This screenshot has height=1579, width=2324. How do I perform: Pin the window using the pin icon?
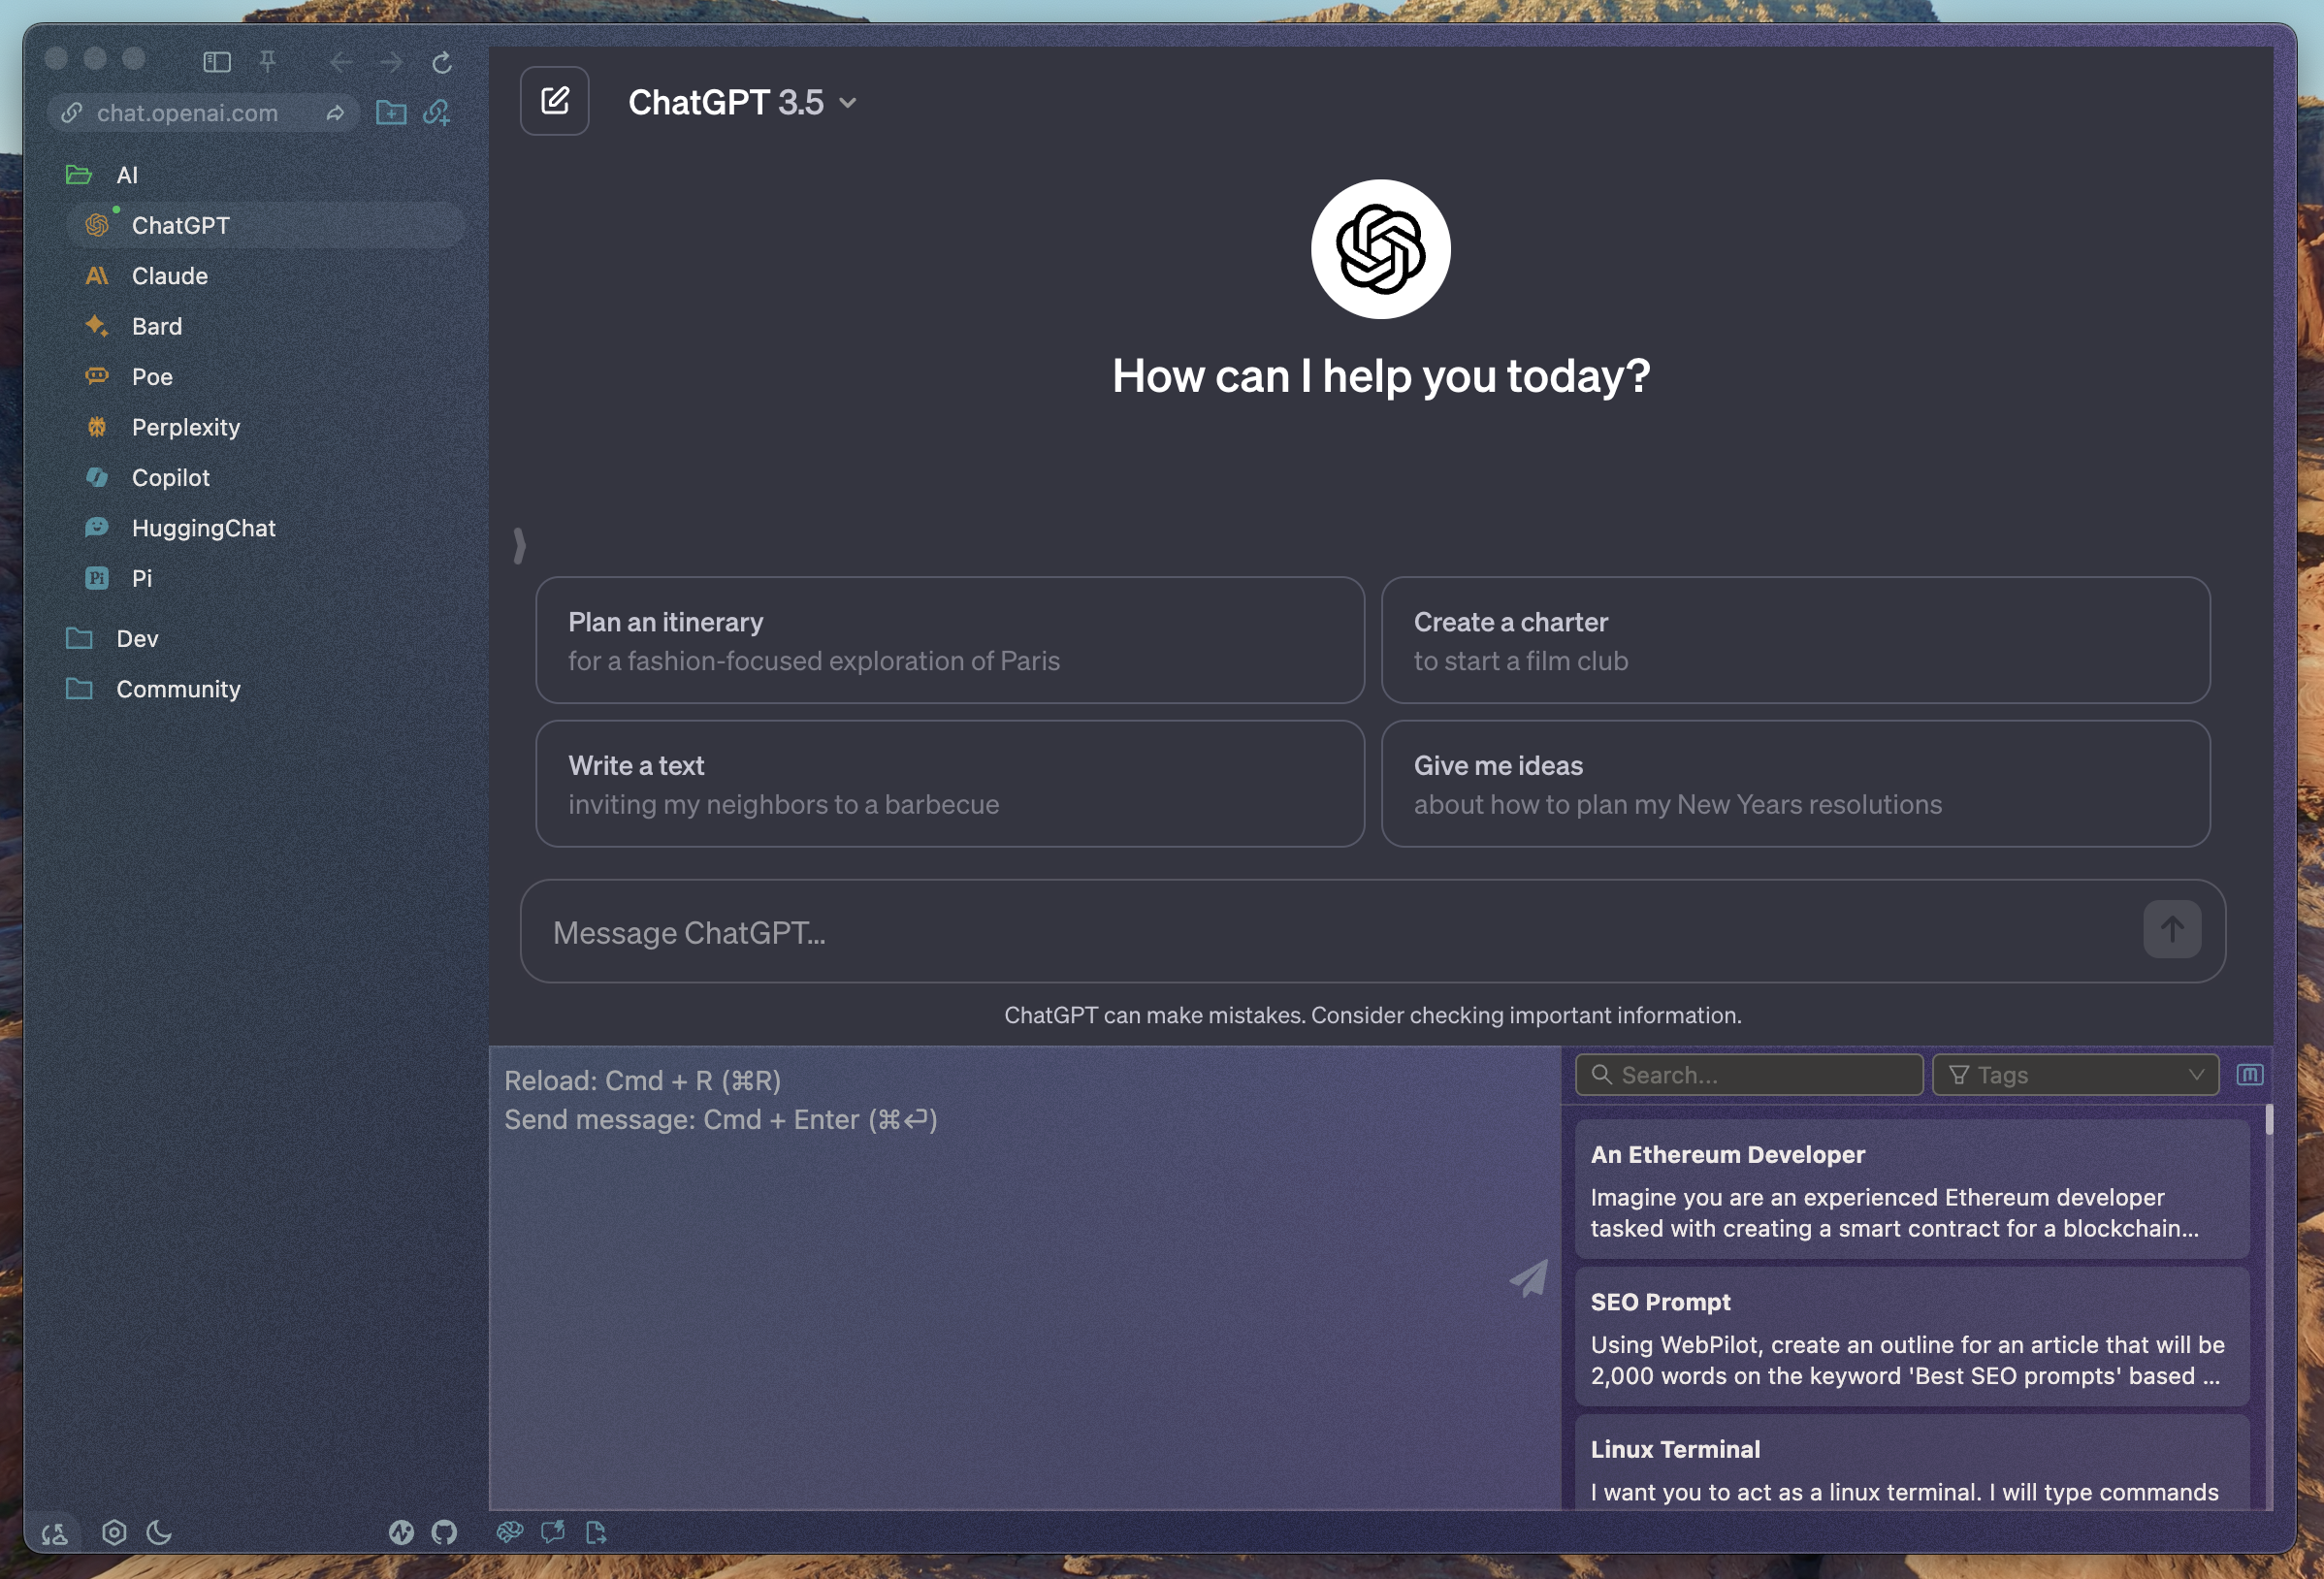pyautogui.click(x=267, y=61)
